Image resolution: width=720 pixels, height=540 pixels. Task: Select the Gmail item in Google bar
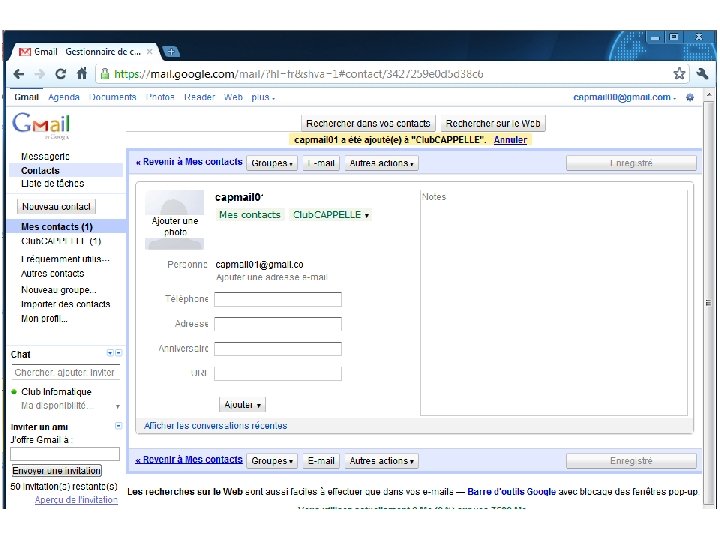click(x=26, y=97)
